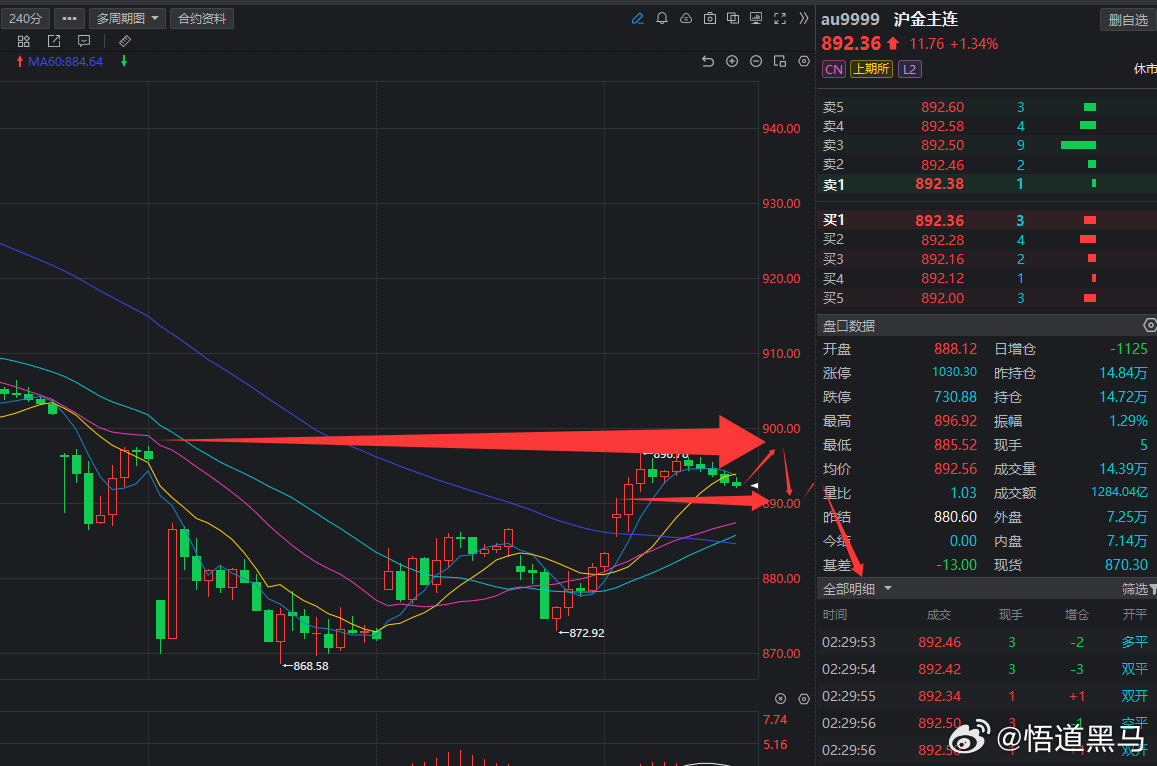
Task: Take a chart snapshot with camera icon
Action: 710,18
